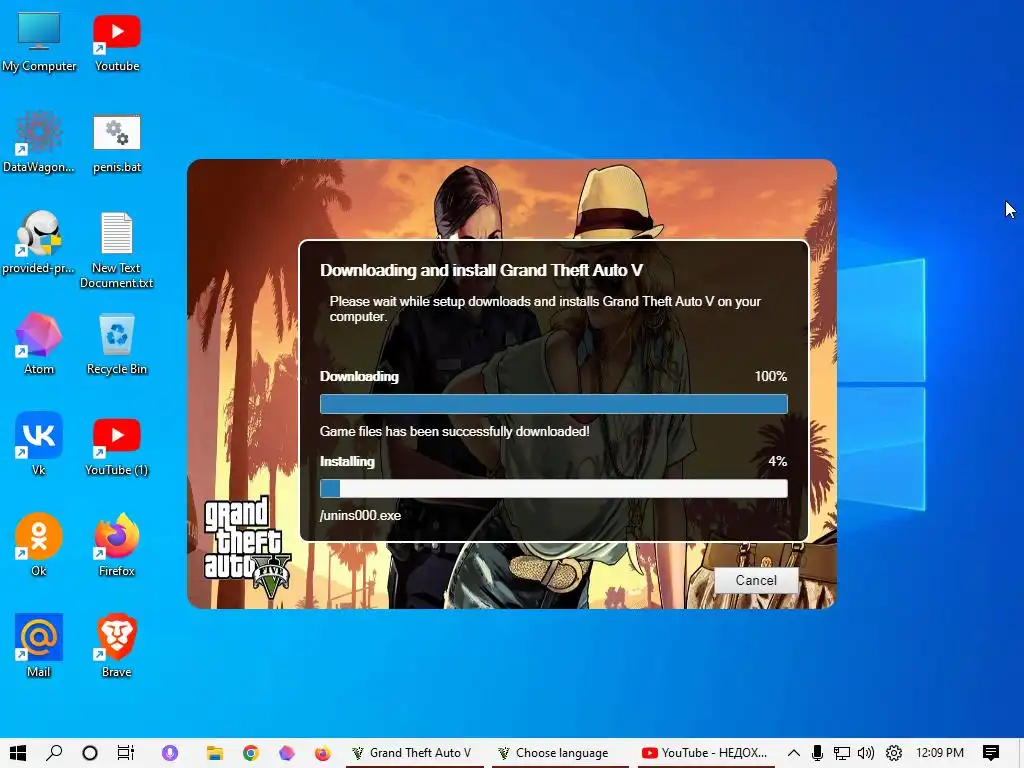The image size is (1024, 768).
Task: Cancel the Grand Theft Auto V installation
Action: [756, 580]
